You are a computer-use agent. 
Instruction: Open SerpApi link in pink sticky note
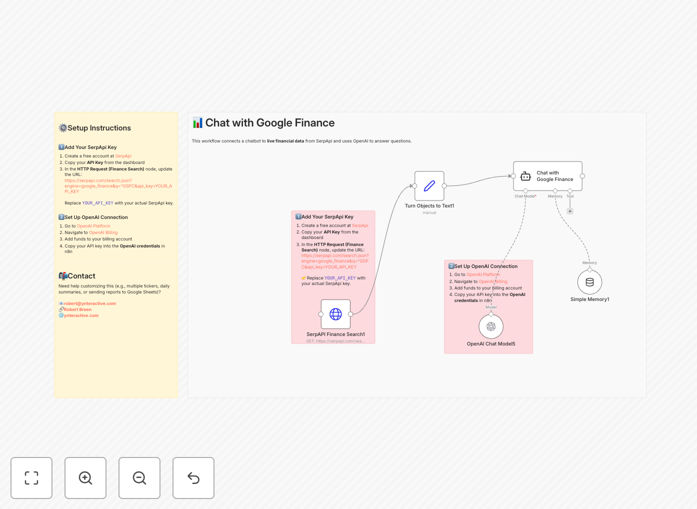(360, 225)
